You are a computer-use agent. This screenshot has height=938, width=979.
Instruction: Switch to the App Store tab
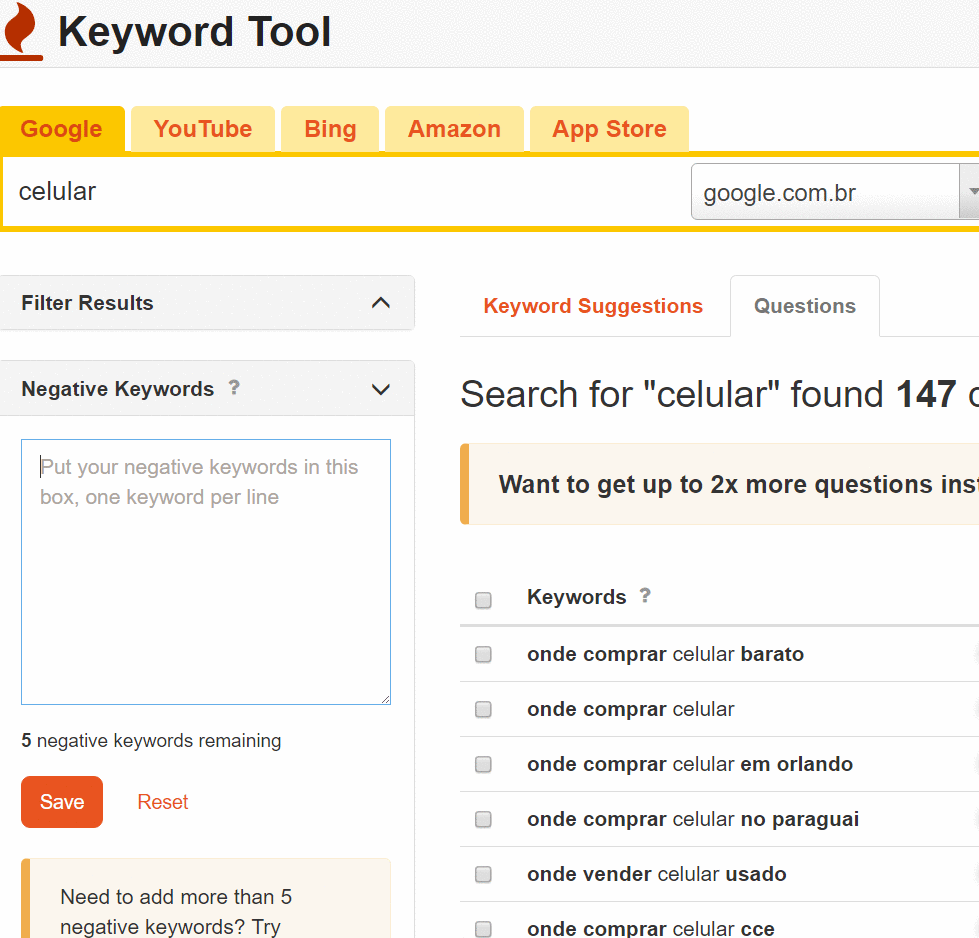tap(609, 129)
